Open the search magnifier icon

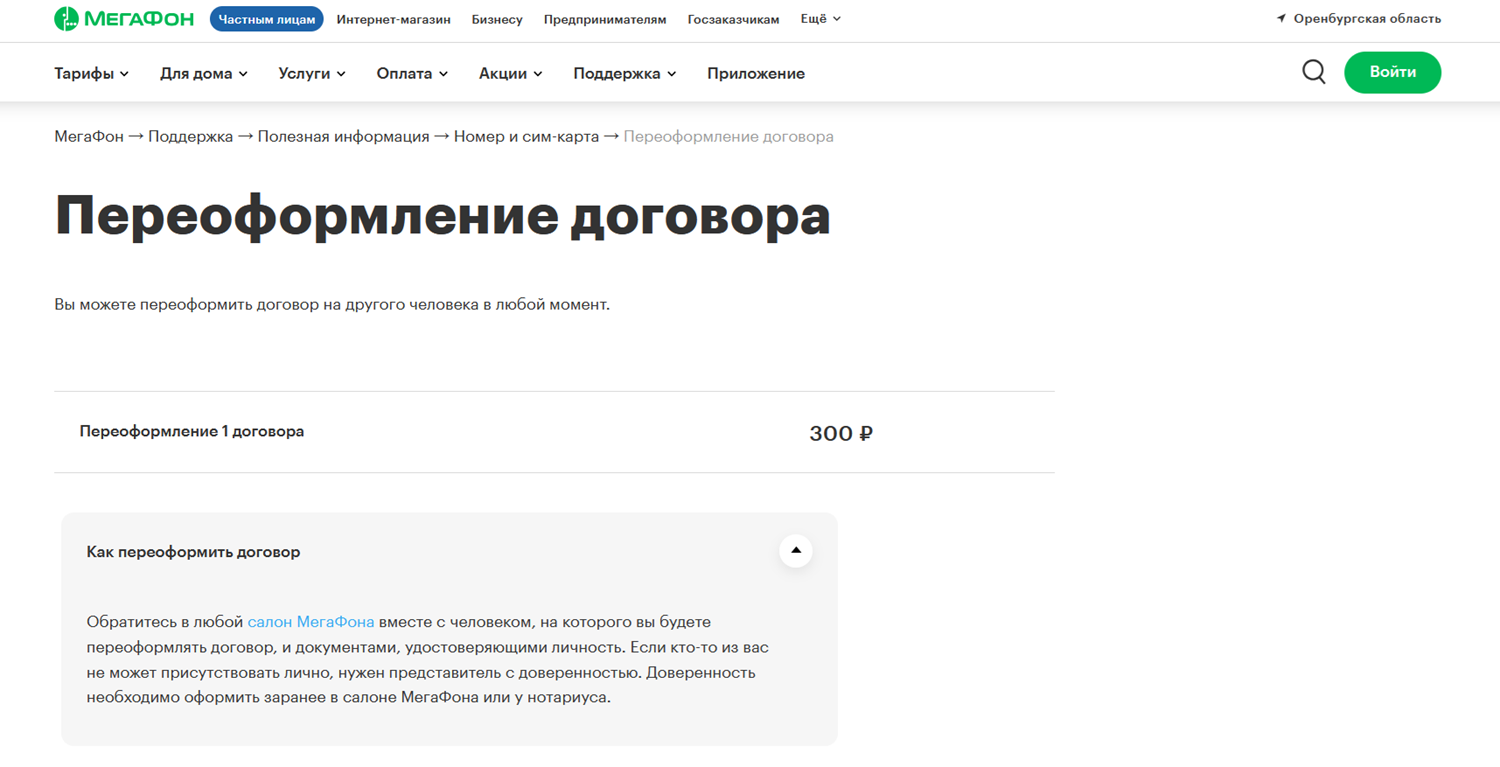(x=1314, y=72)
